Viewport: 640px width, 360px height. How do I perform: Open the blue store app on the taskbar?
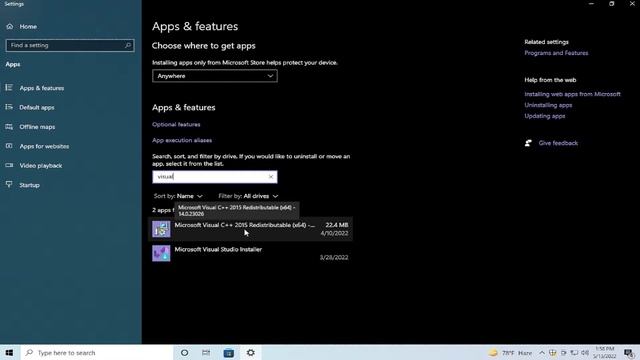[x=229, y=353]
